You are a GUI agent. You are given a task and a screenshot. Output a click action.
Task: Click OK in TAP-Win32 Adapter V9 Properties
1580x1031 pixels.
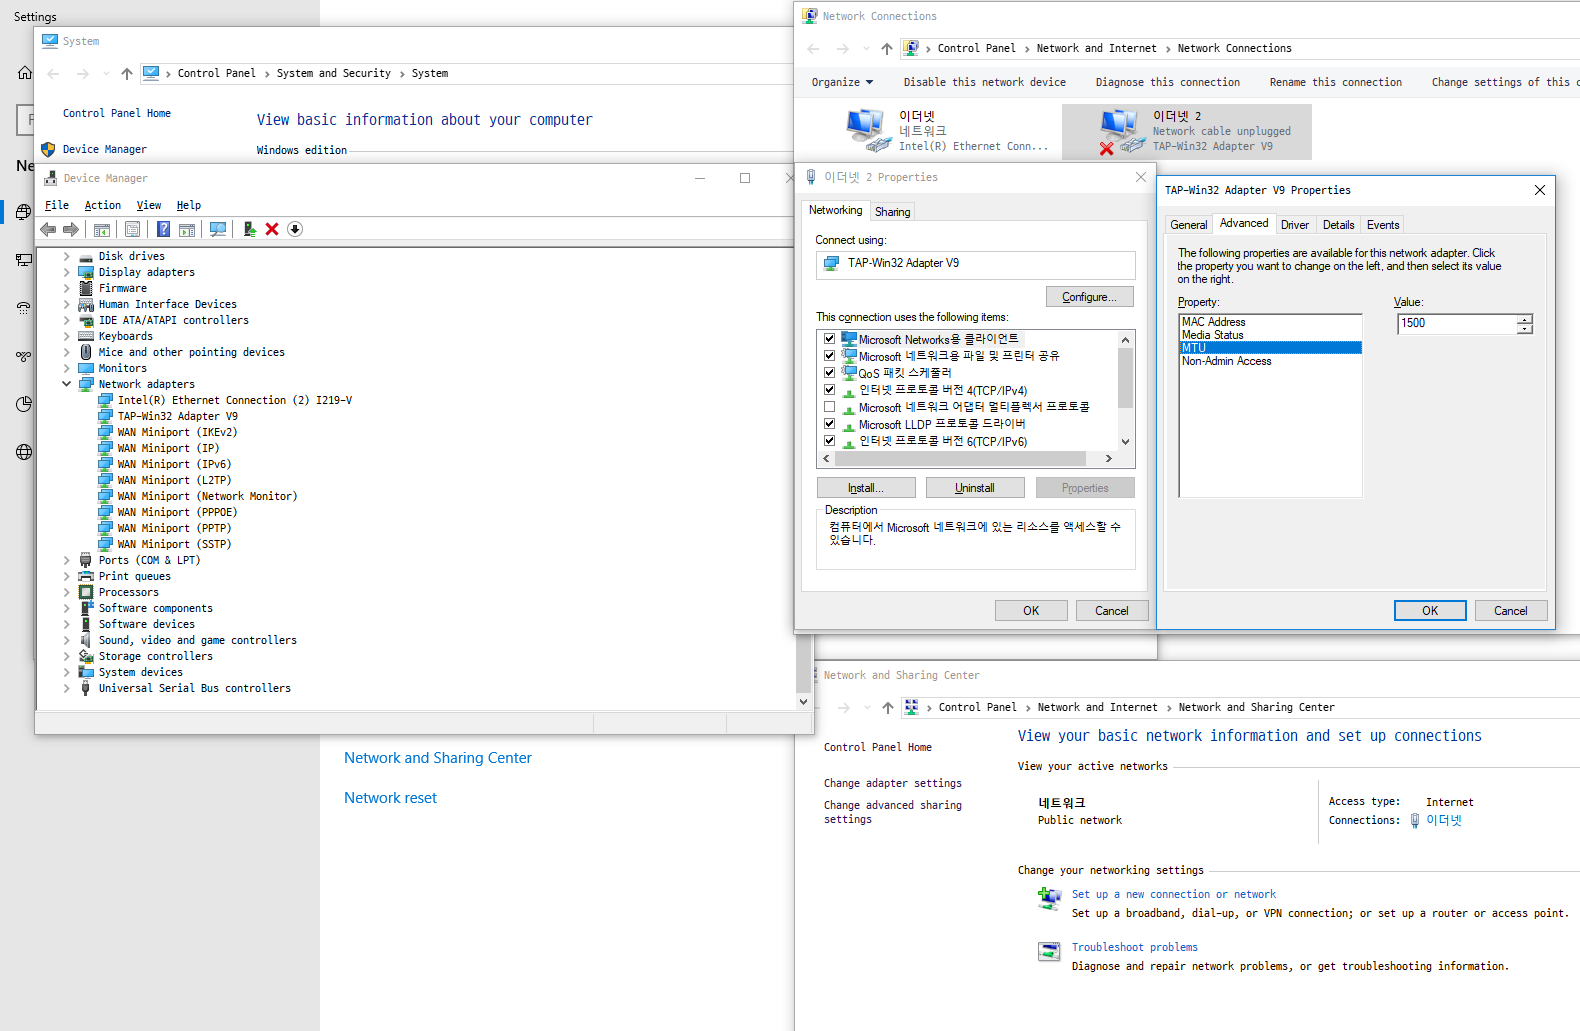(x=1430, y=611)
